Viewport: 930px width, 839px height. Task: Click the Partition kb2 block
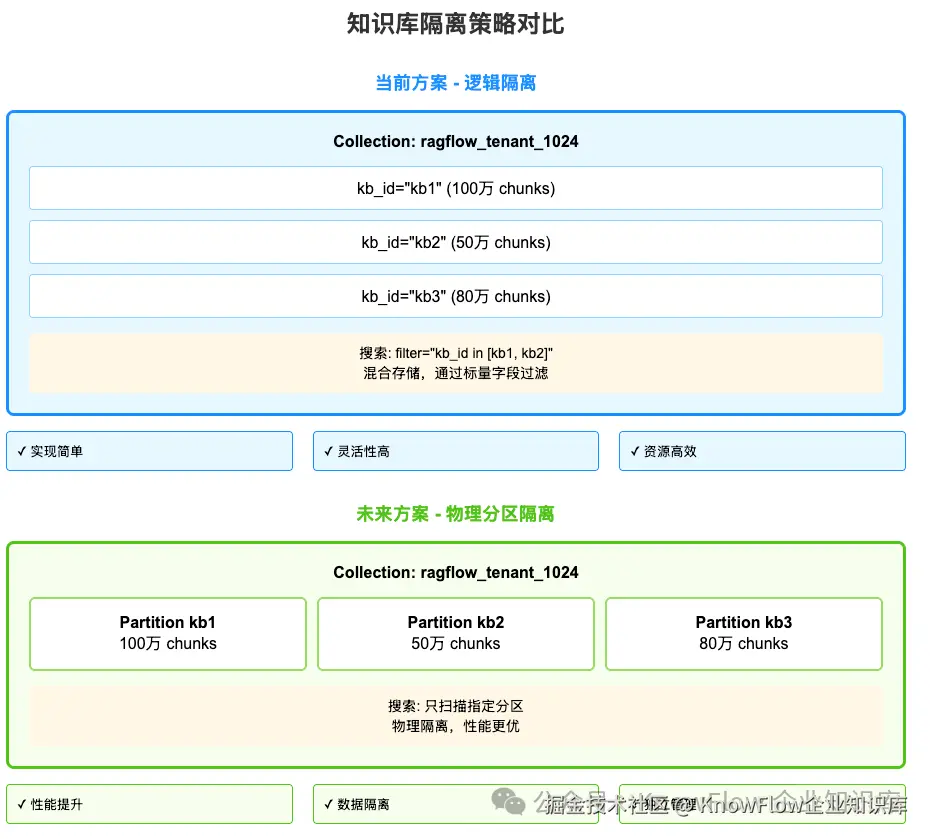pos(455,633)
